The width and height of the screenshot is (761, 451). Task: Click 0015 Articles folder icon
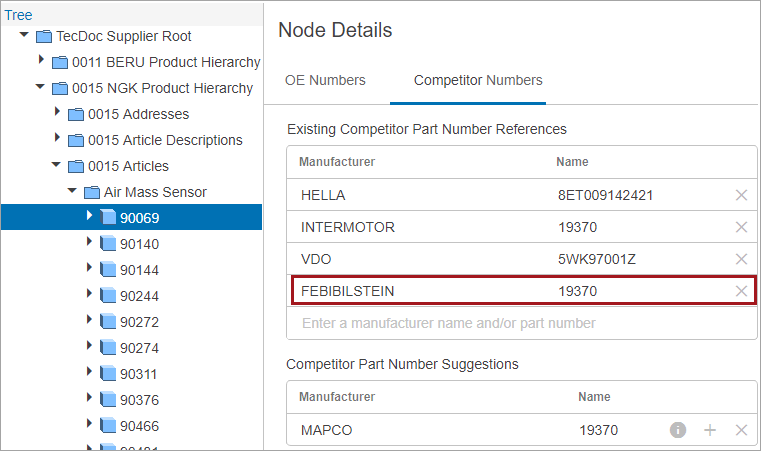76,167
